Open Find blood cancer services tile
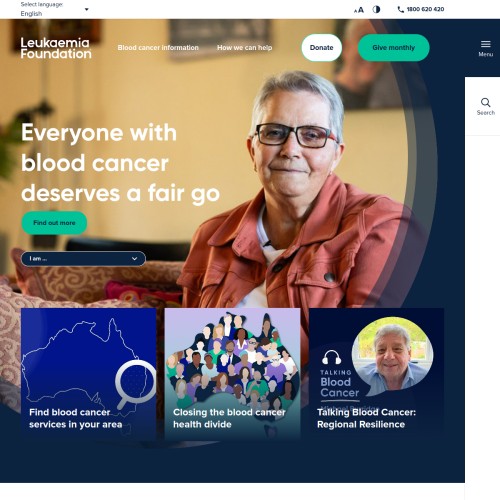Viewport: 500px width, 500px height. click(x=88, y=374)
